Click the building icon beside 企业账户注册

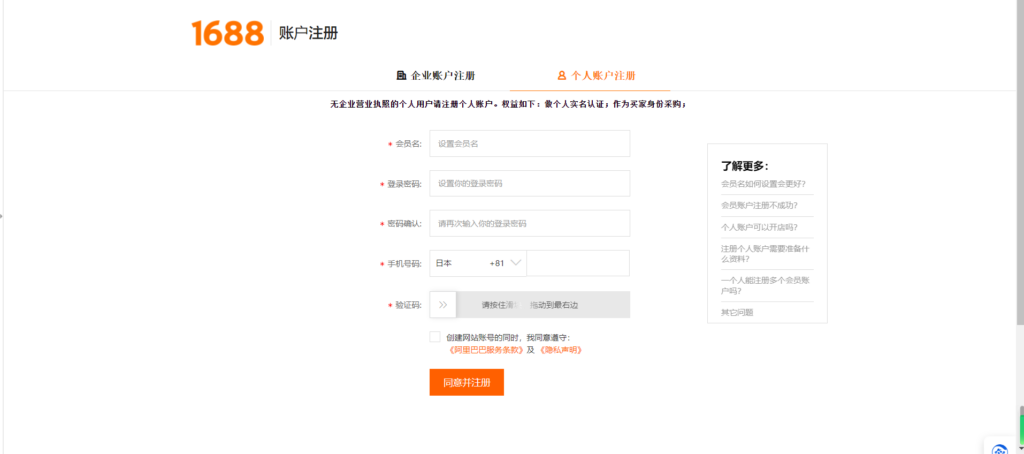(x=402, y=75)
